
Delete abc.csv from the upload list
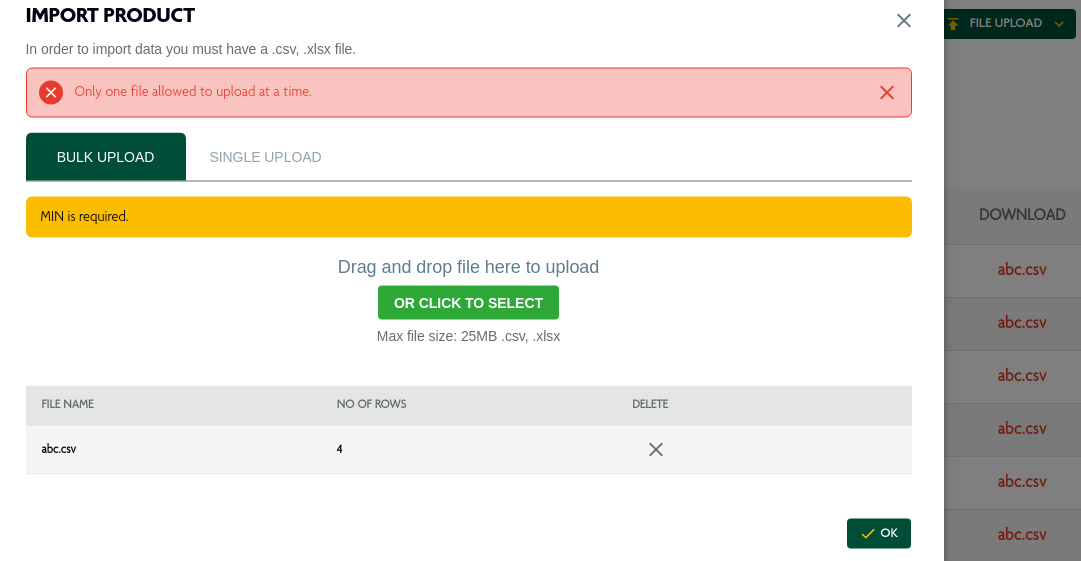pyautogui.click(x=656, y=449)
